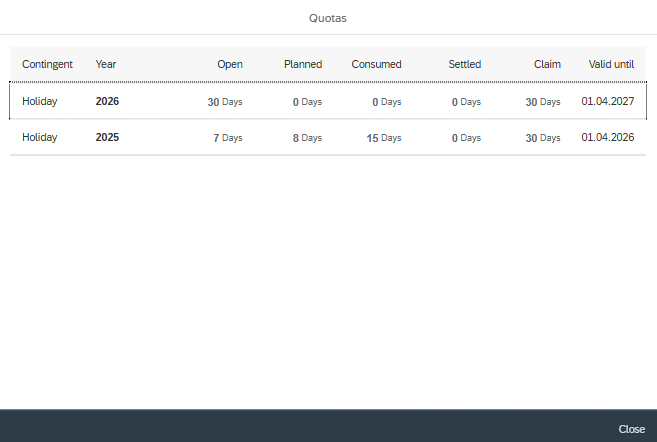Click the 01.04.2026 valid until date
This screenshot has height=442, width=657.
tap(608, 138)
